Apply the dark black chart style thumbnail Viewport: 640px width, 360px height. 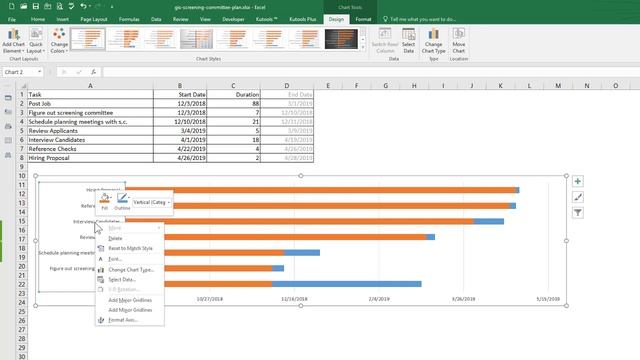[x=342, y=39]
